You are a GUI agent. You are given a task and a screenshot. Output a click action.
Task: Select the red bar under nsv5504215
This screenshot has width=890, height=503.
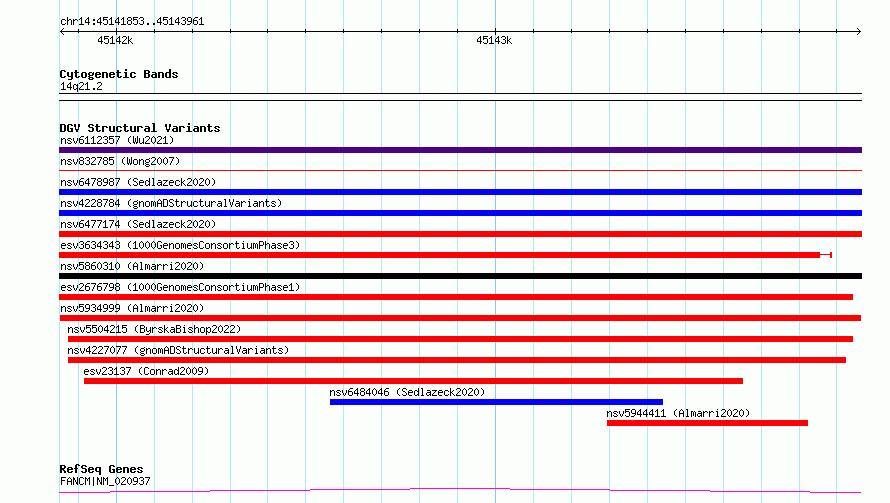pyautogui.click(x=460, y=339)
